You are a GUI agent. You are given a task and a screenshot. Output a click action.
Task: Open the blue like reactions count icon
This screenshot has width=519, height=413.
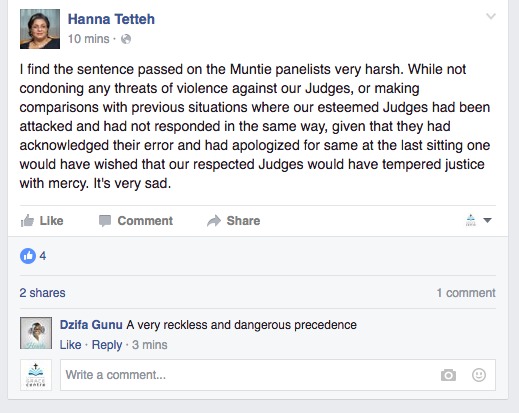click(28, 256)
